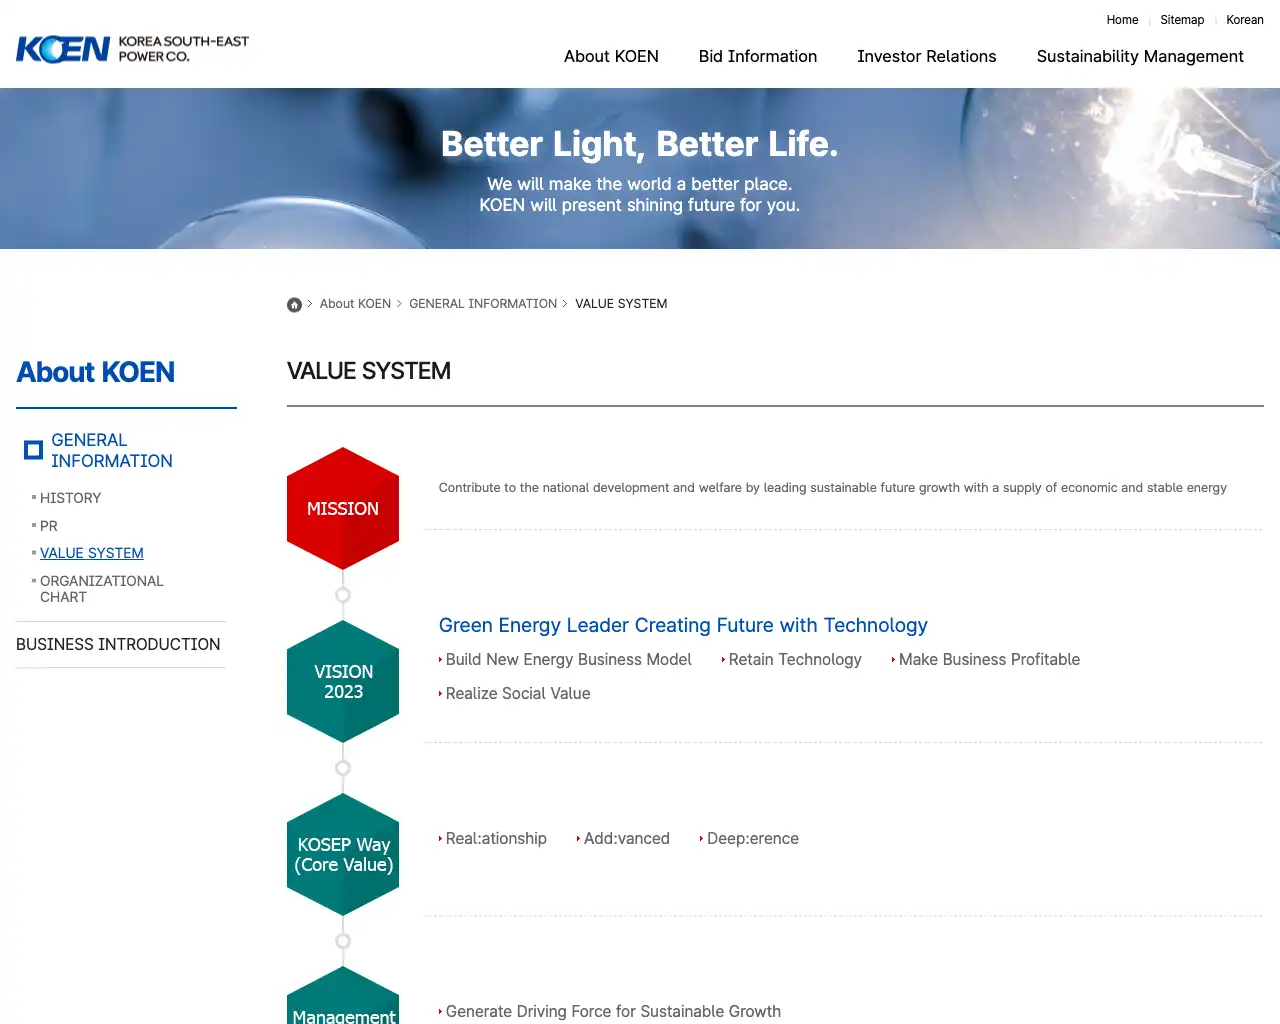The image size is (1280, 1024).
Task: Expand the BUSINESS INTRODUCTION sidebar section
Action: click(117, 644)
